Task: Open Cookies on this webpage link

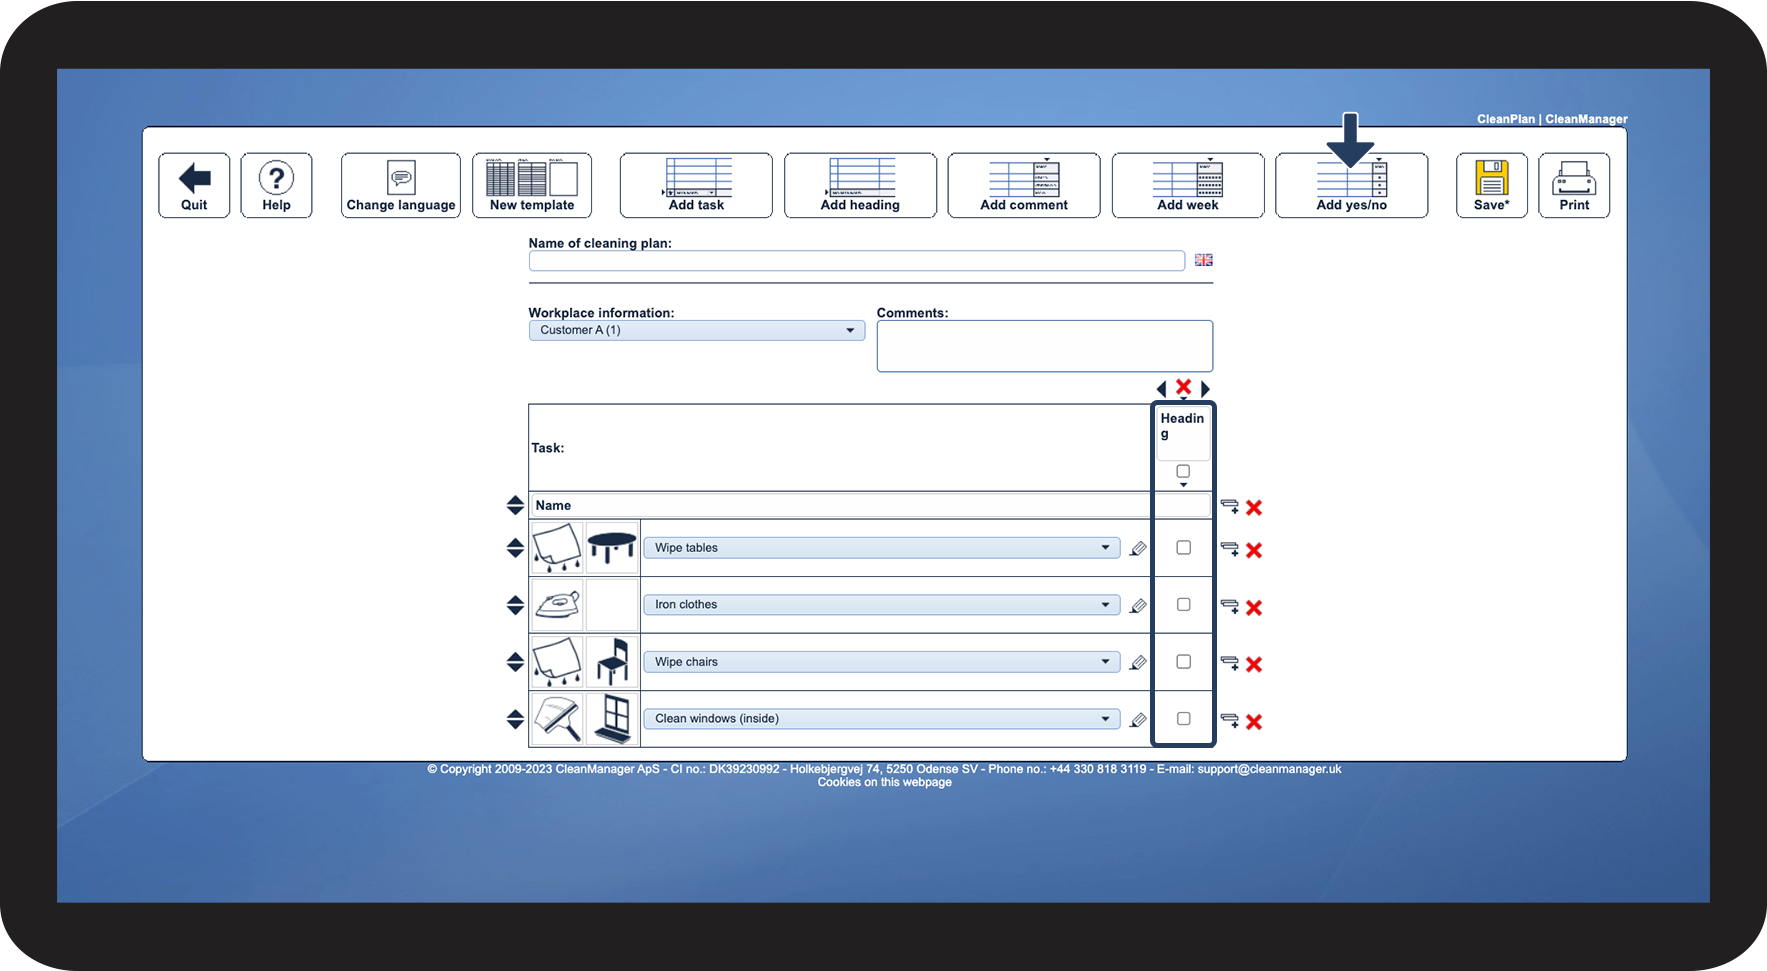Action: (884, 782)
